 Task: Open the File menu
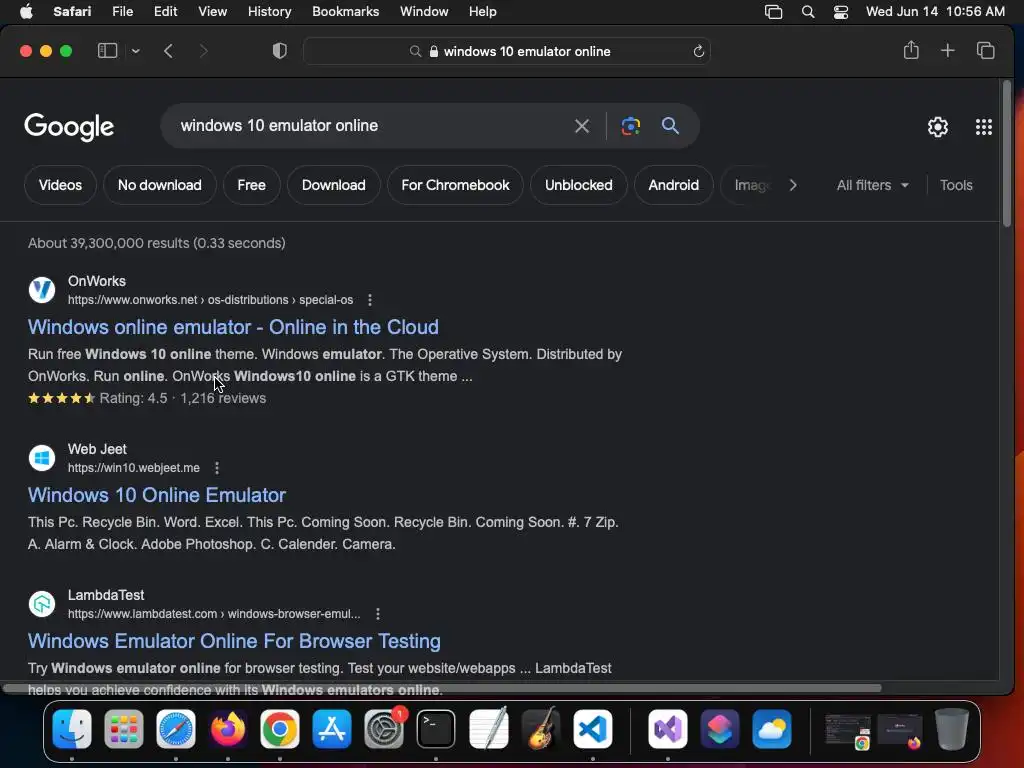click(122, 12)
